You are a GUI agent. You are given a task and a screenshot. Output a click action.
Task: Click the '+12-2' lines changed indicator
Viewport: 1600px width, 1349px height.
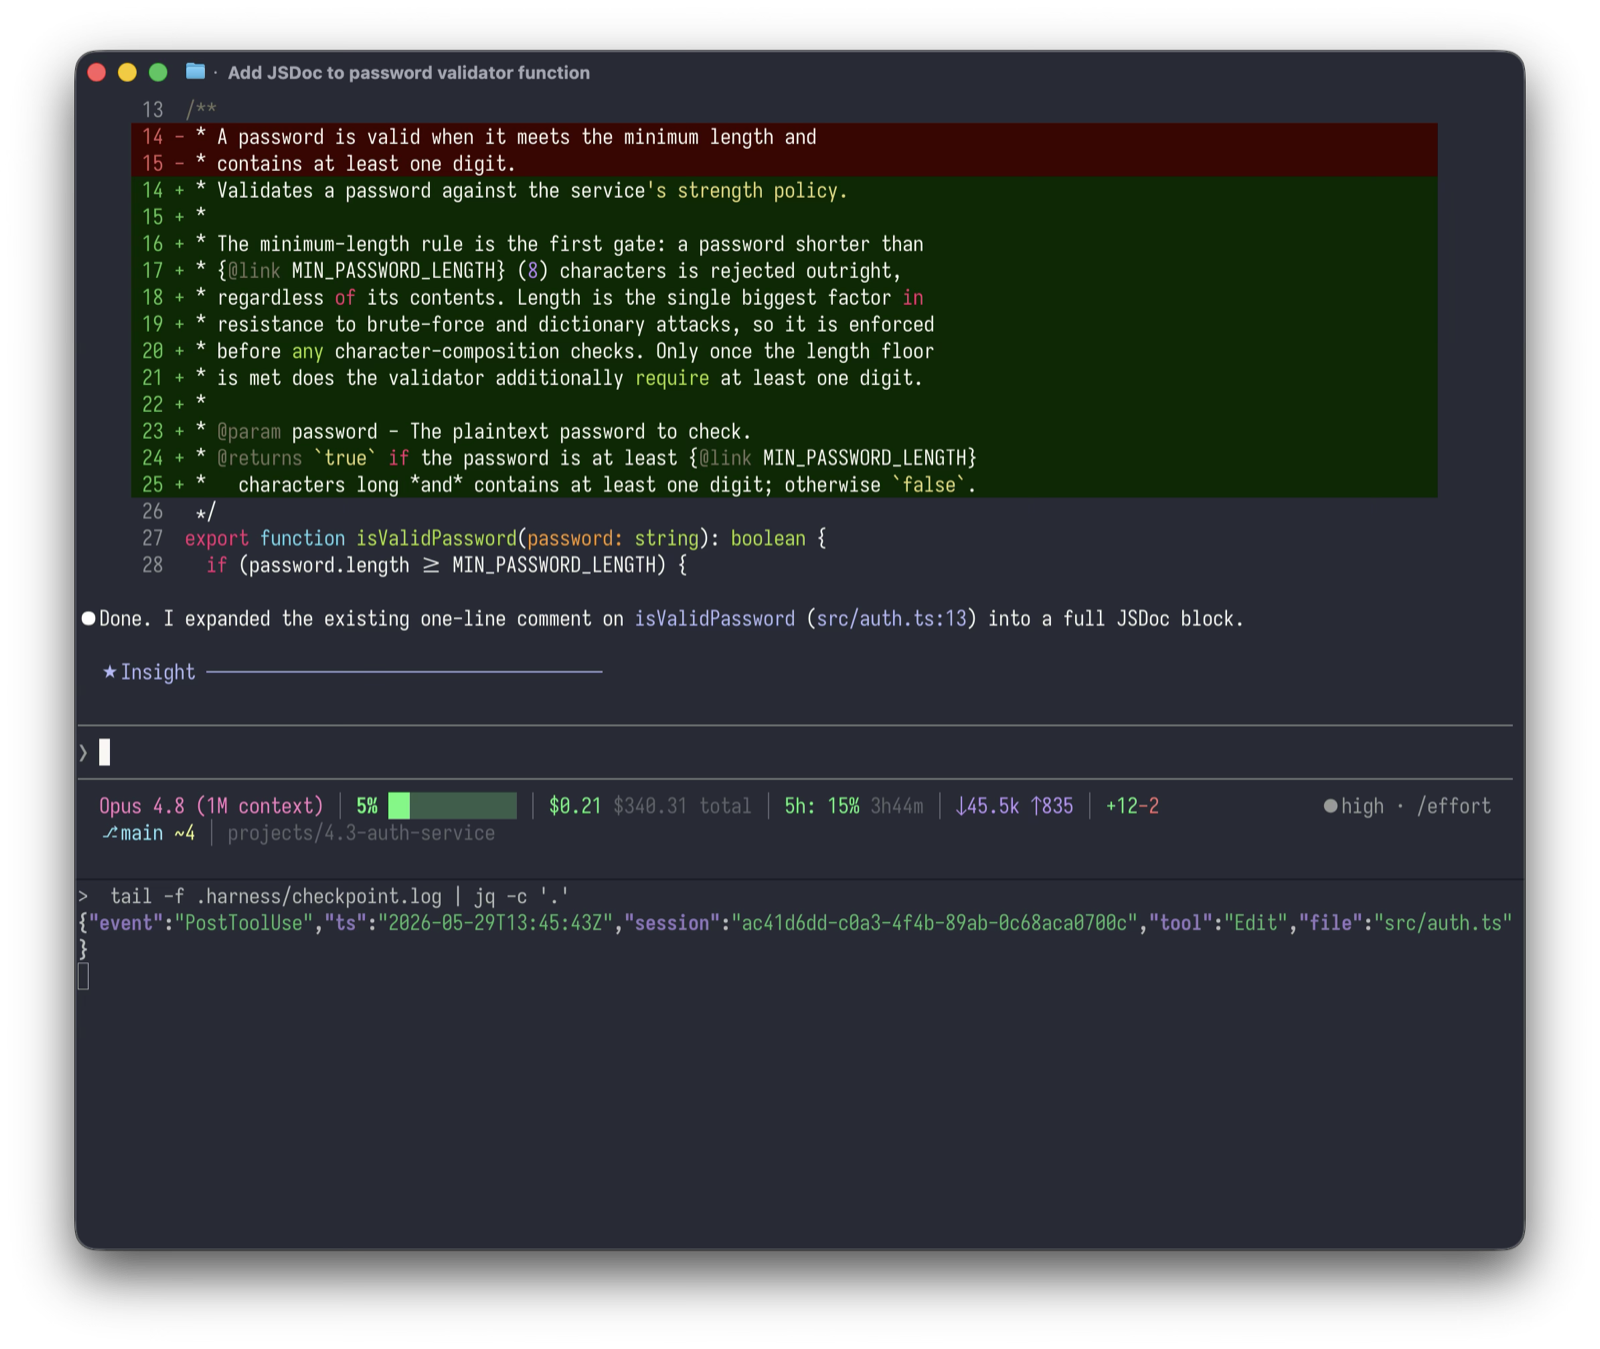click(x=1132, y=806)
